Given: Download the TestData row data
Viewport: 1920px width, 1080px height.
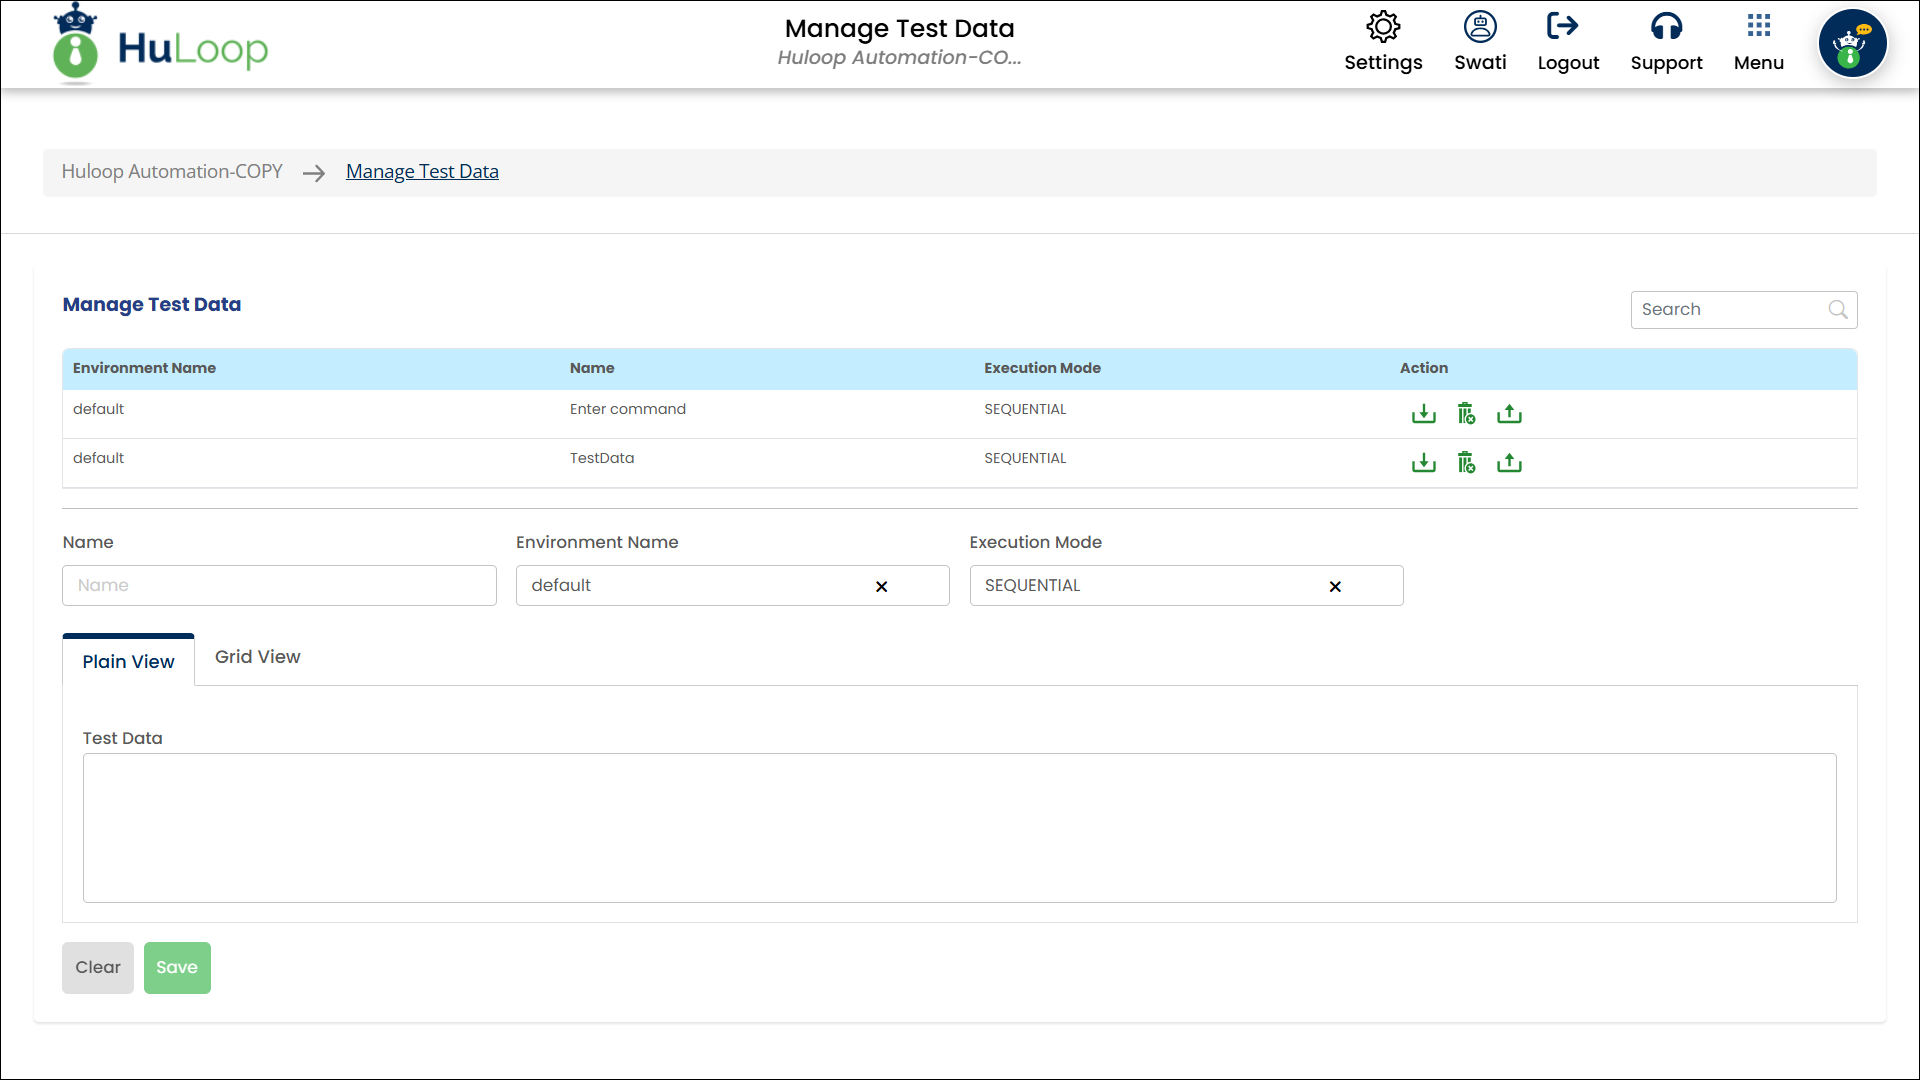Looking at the screenshot, I should tap(1423, 462).
